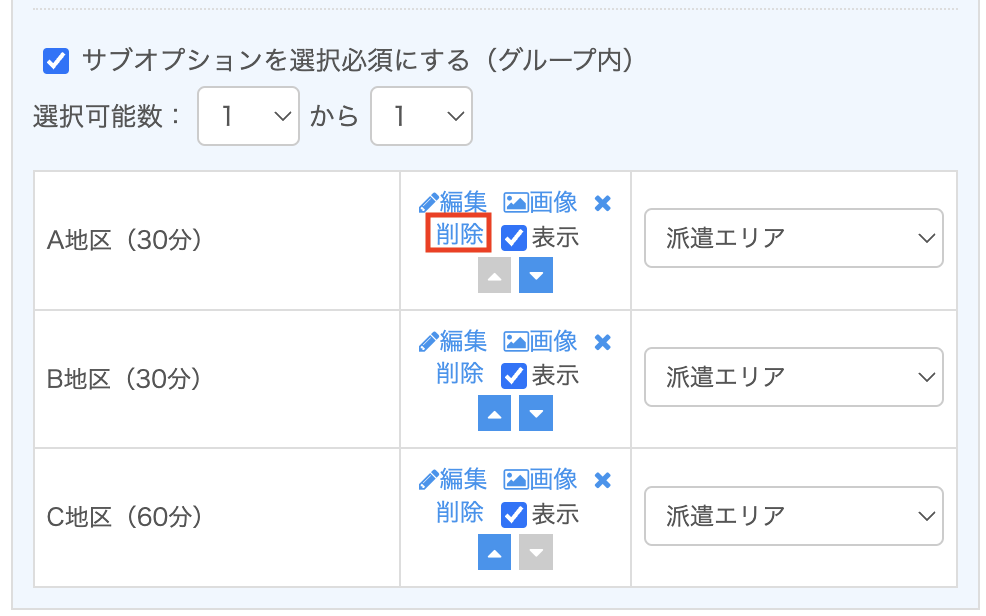The height and width of the screenshot is (616, 986).
Task: Toggle the 表示 checkbox for B地区
Action: pyautogui.click(x=514, y=376)
